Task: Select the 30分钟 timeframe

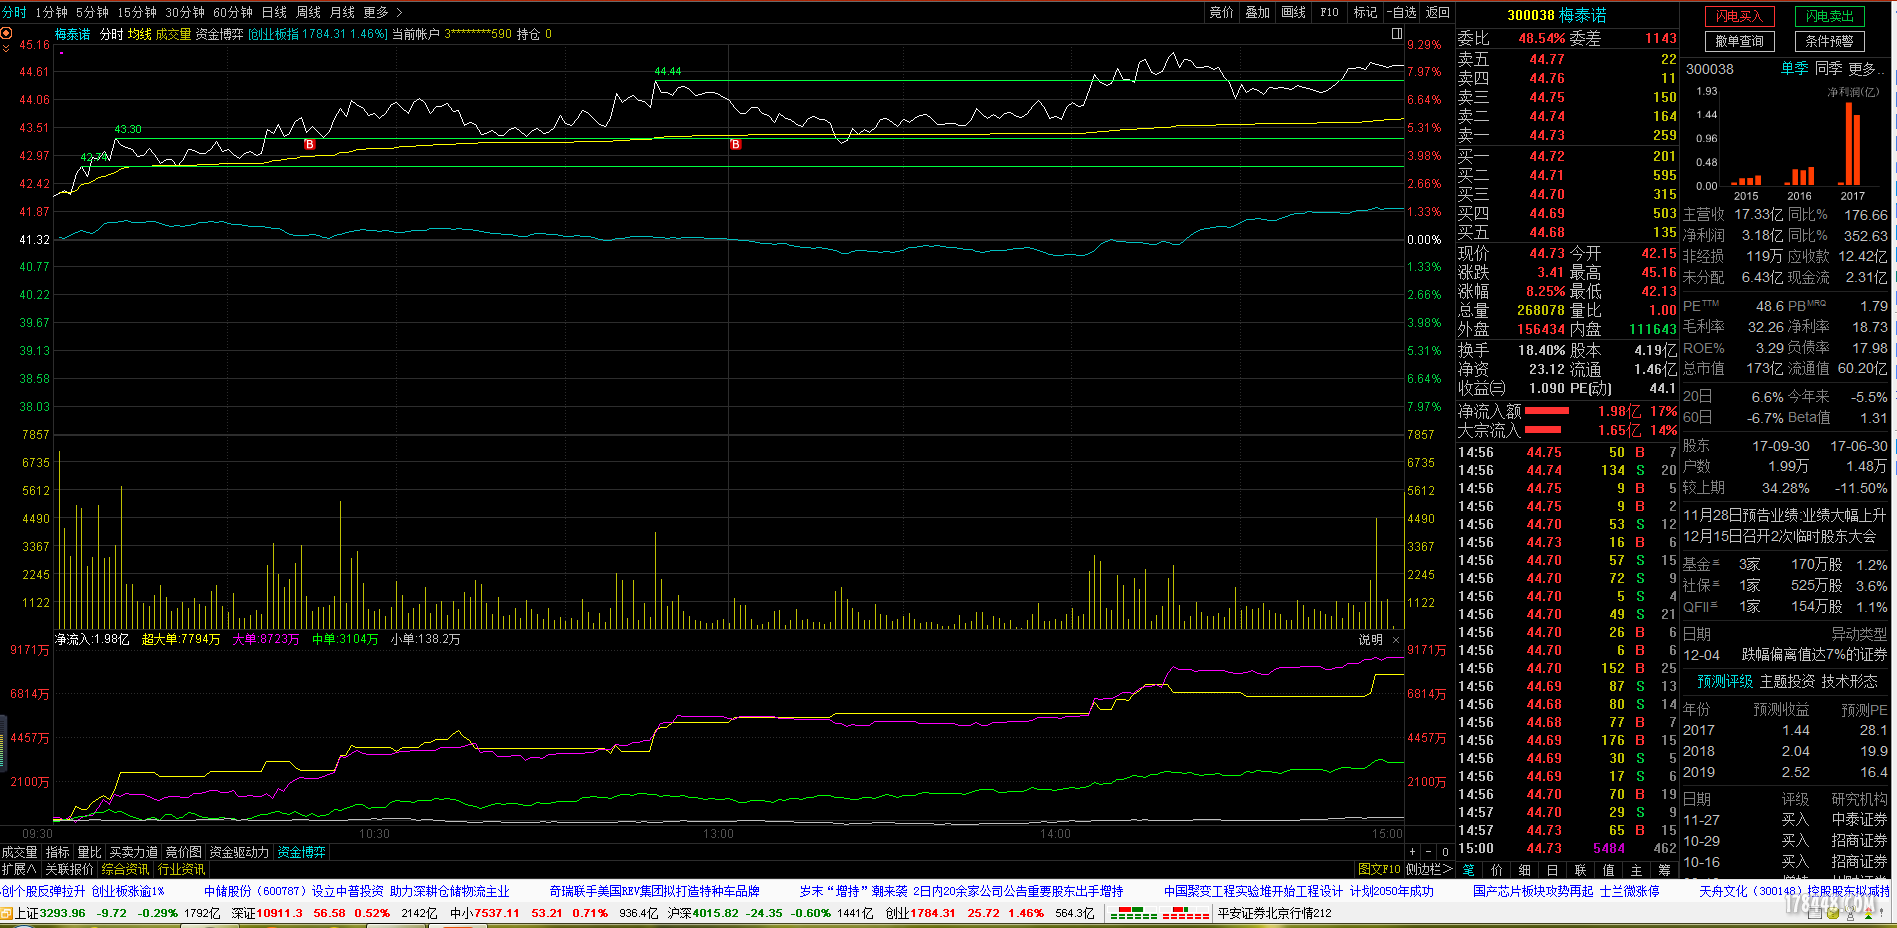Action: [x=185, y=12]
